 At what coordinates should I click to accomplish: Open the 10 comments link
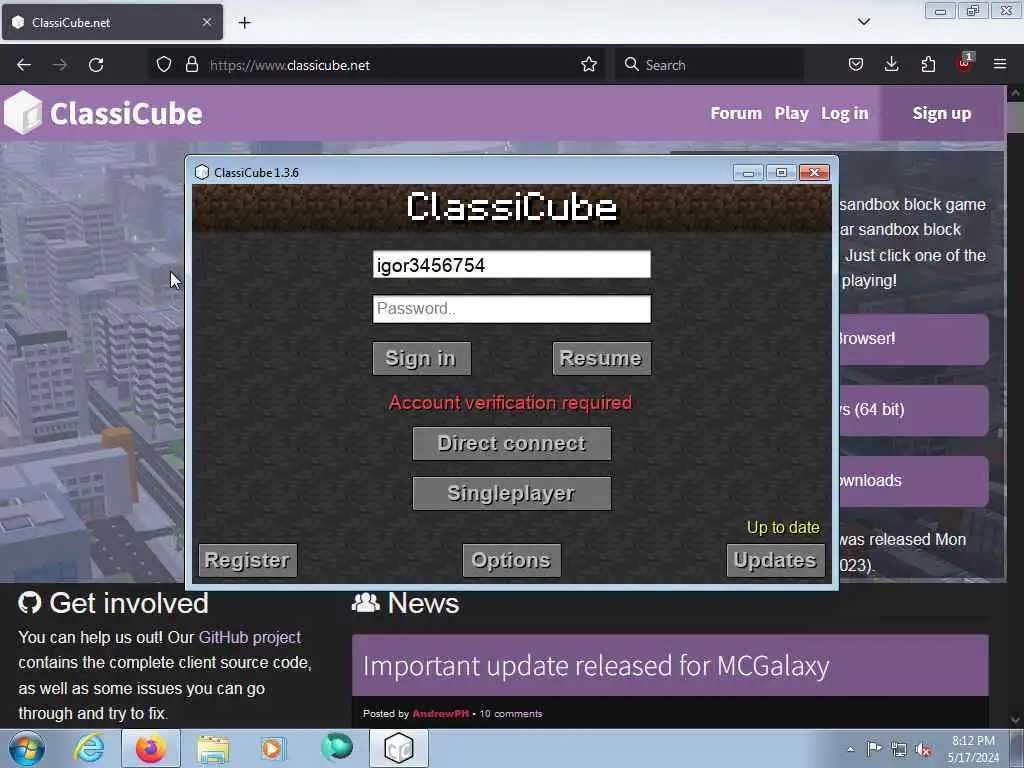pyautogui.click(x=511, y=713)
